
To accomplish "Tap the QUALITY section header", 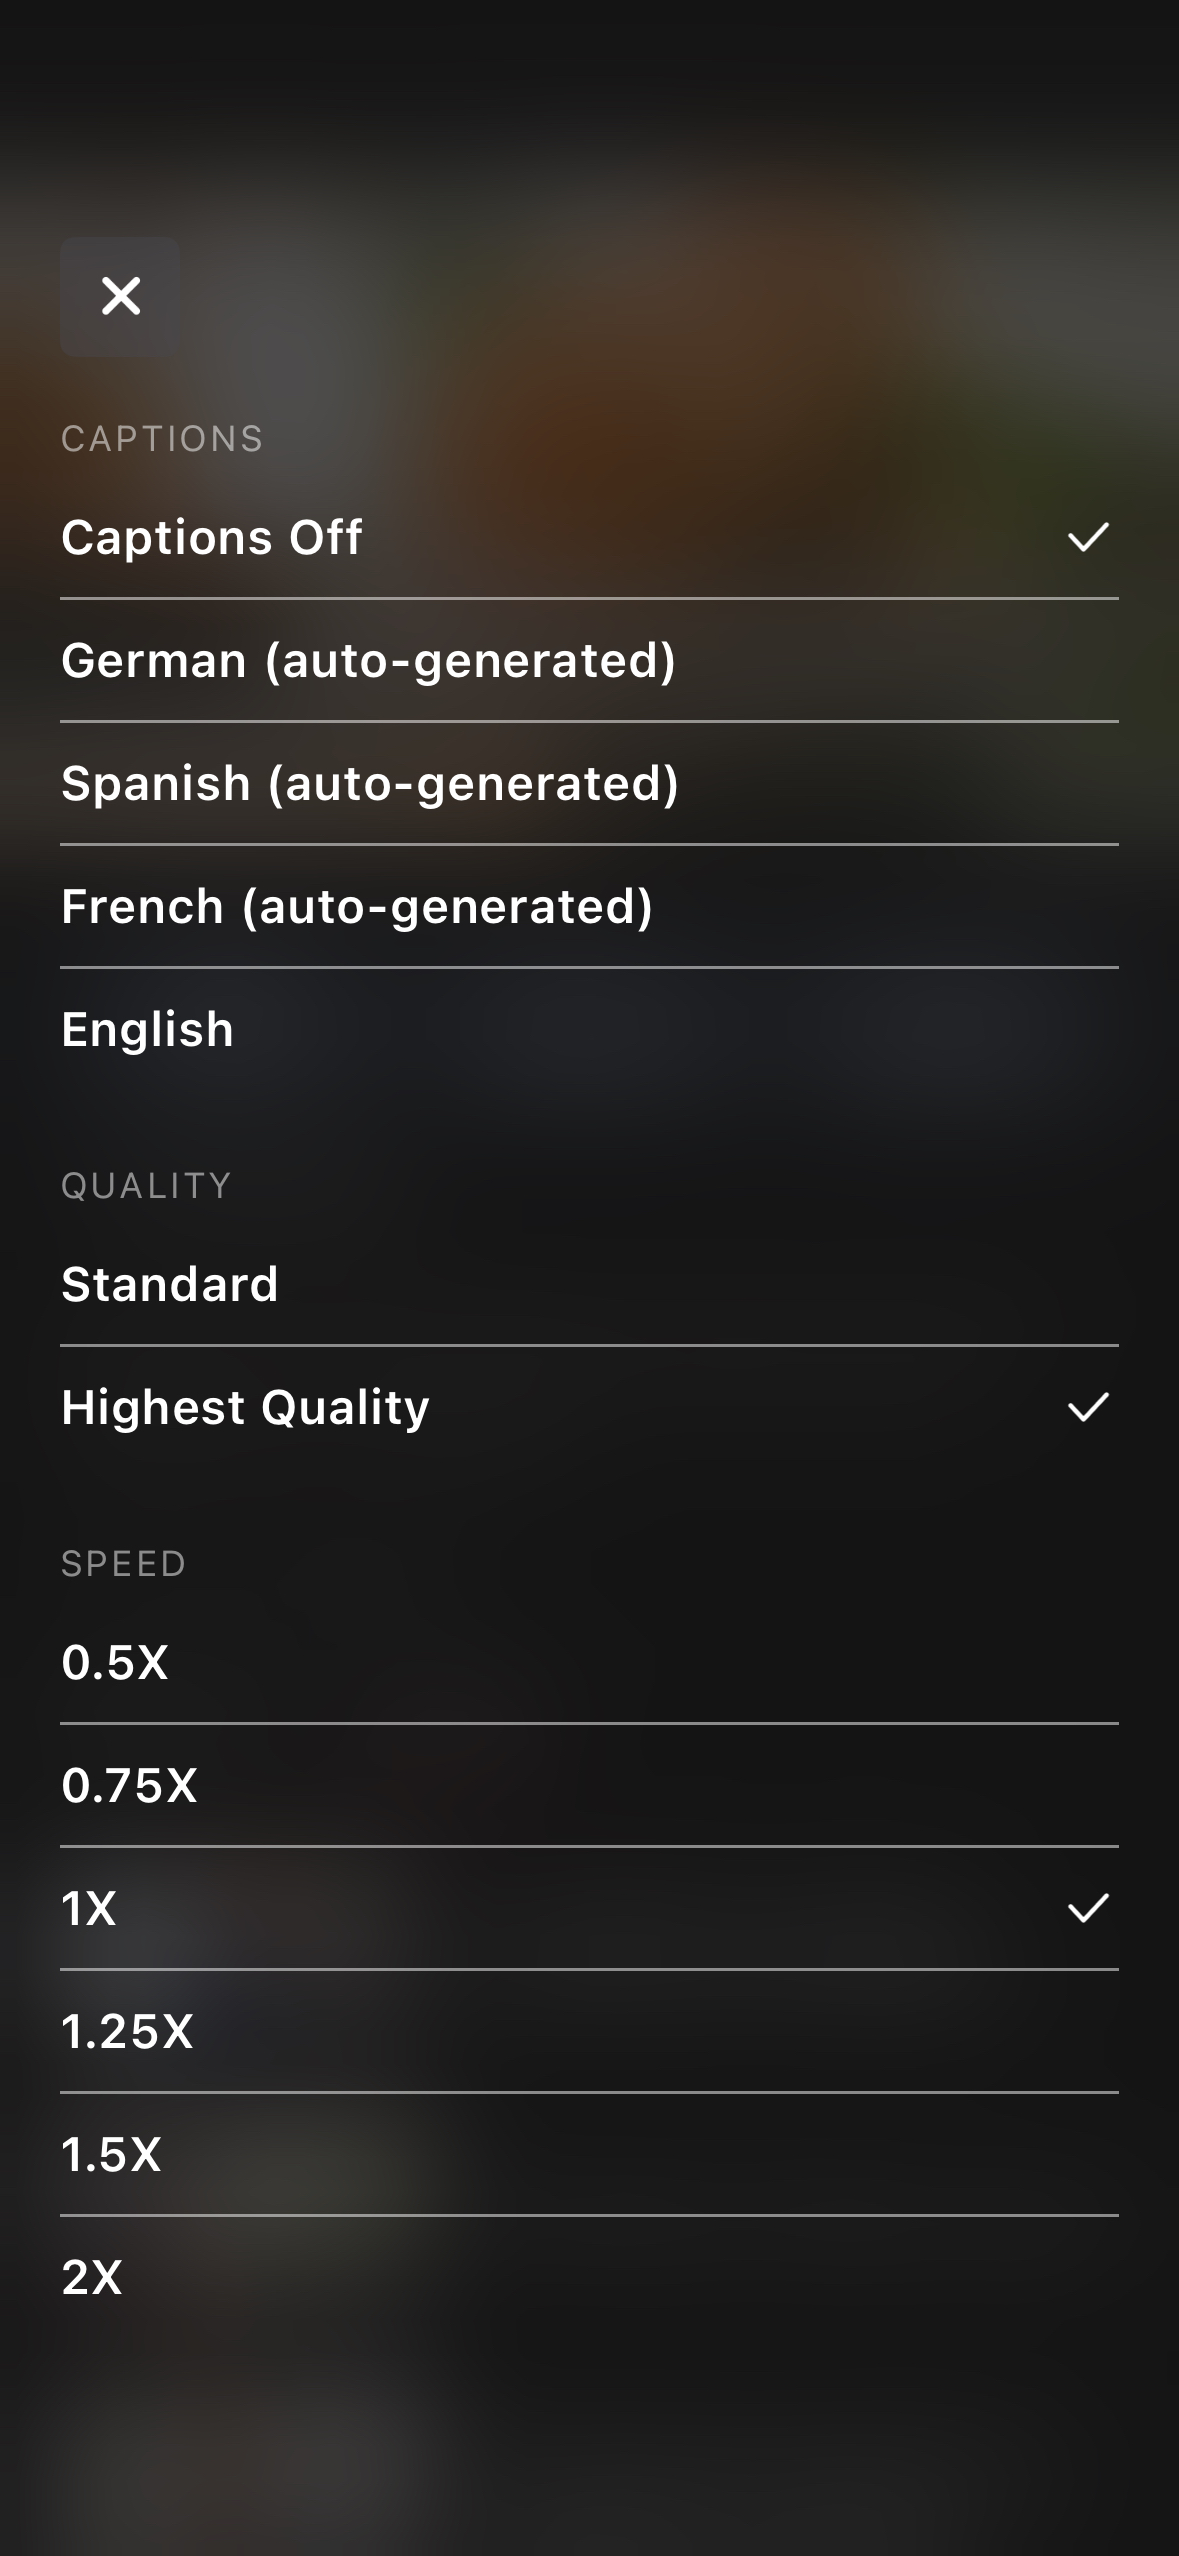I will coord(146,1186).
